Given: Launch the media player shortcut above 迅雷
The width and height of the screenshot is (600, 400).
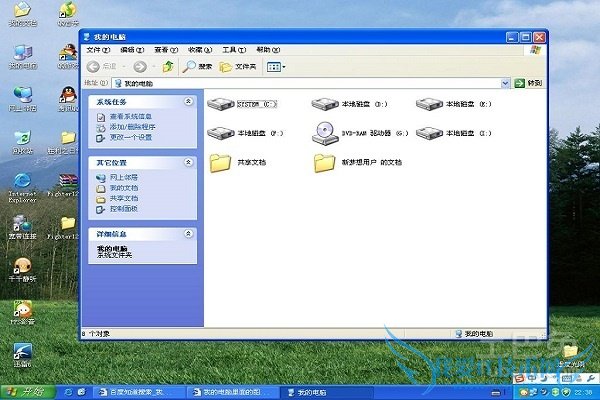Looking at the screenshot, I should (22, 312).
